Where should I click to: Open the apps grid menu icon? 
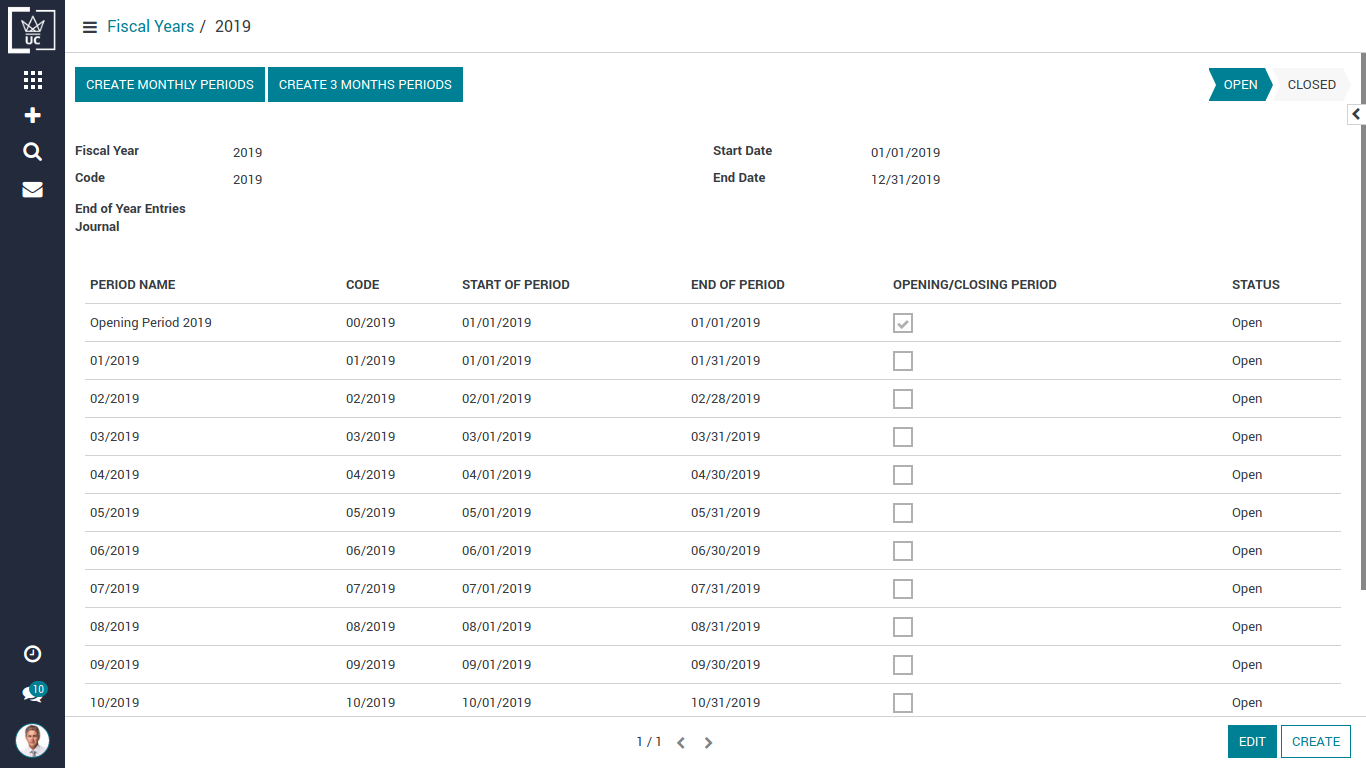tap(32, 80)
